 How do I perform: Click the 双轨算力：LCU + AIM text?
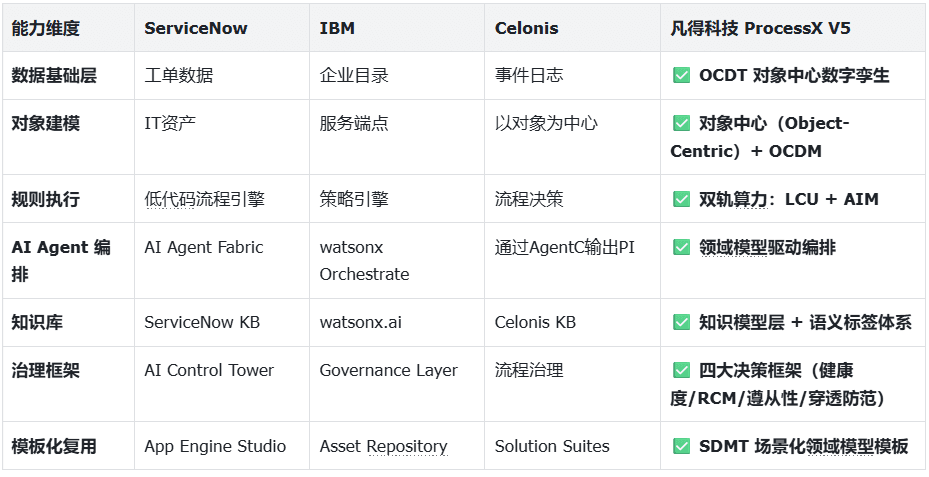click(789, 199)
